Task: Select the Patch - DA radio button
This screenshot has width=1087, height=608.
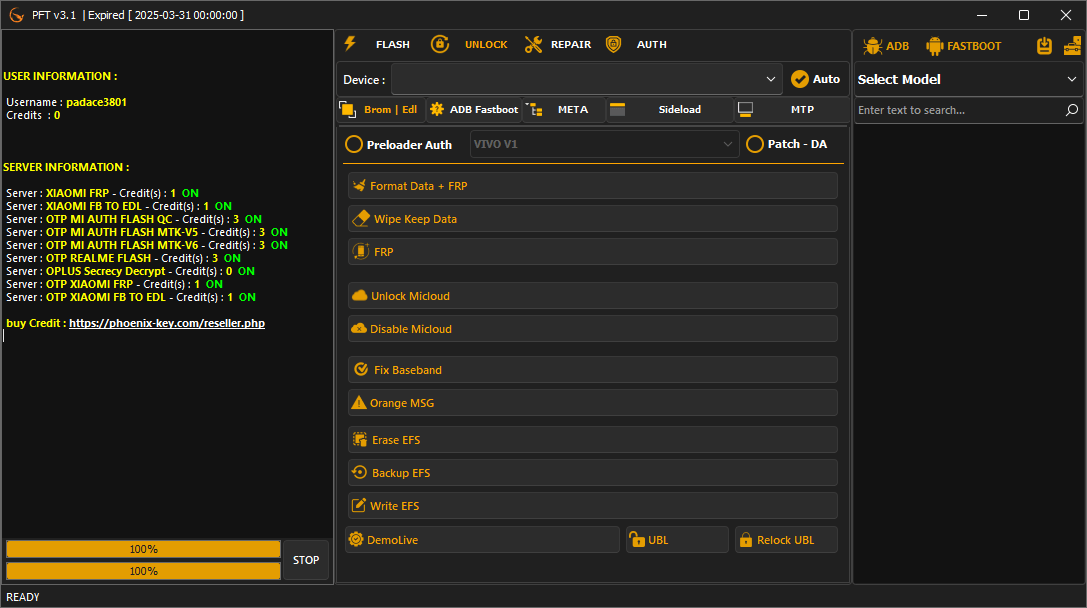Action: [755, 144]
